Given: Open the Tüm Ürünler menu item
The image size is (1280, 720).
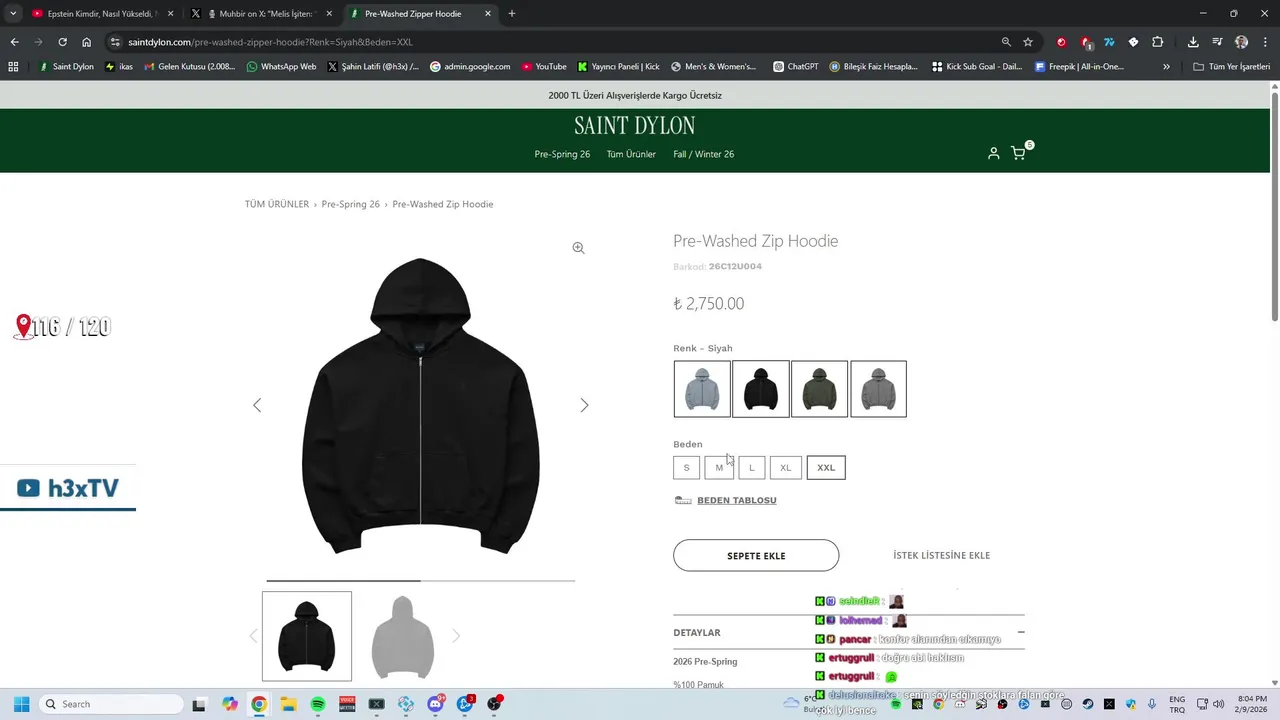Looking at the screenshot, I should pyautogui.click(x=631, y=154).
